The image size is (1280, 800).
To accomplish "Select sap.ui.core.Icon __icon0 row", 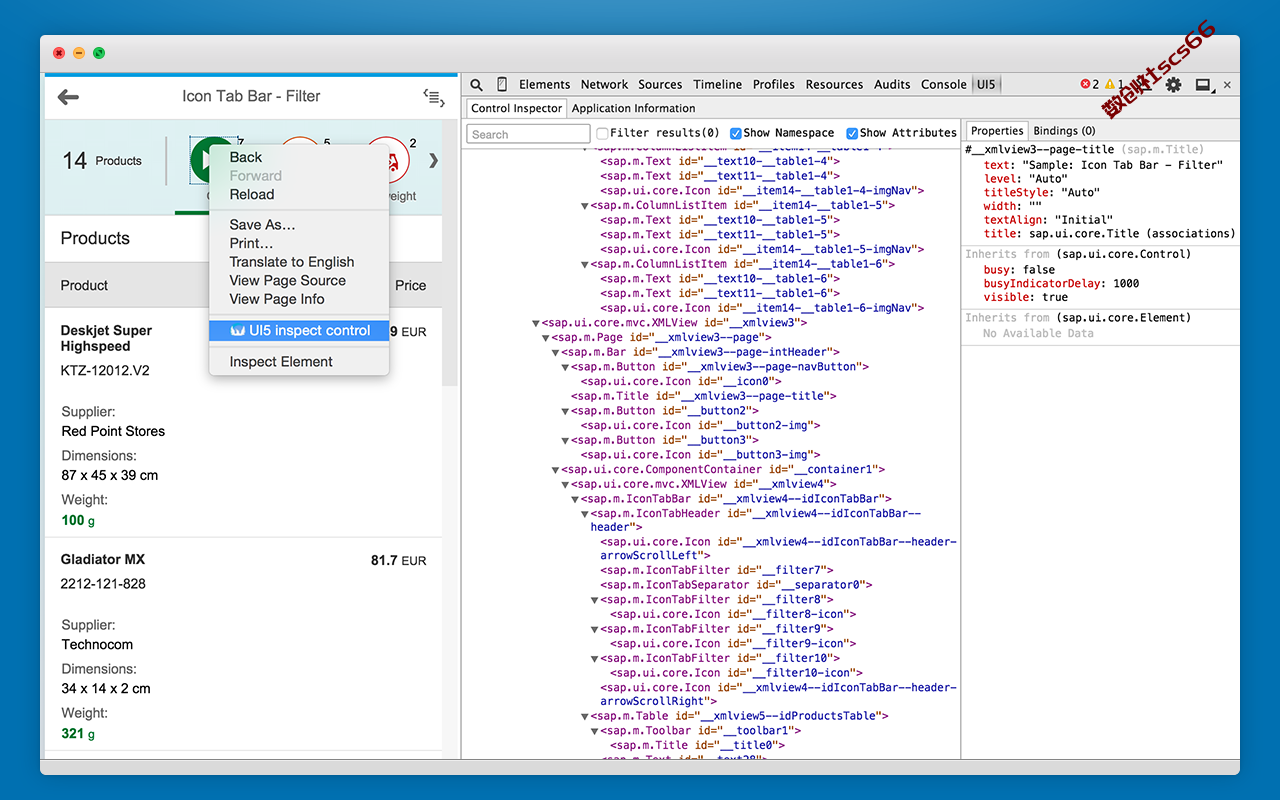I will pyautogui.click(x=681, y=381).
